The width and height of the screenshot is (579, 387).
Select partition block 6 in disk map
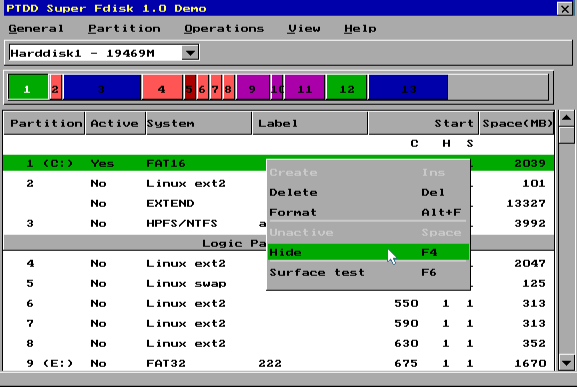(x=203, y=88)
